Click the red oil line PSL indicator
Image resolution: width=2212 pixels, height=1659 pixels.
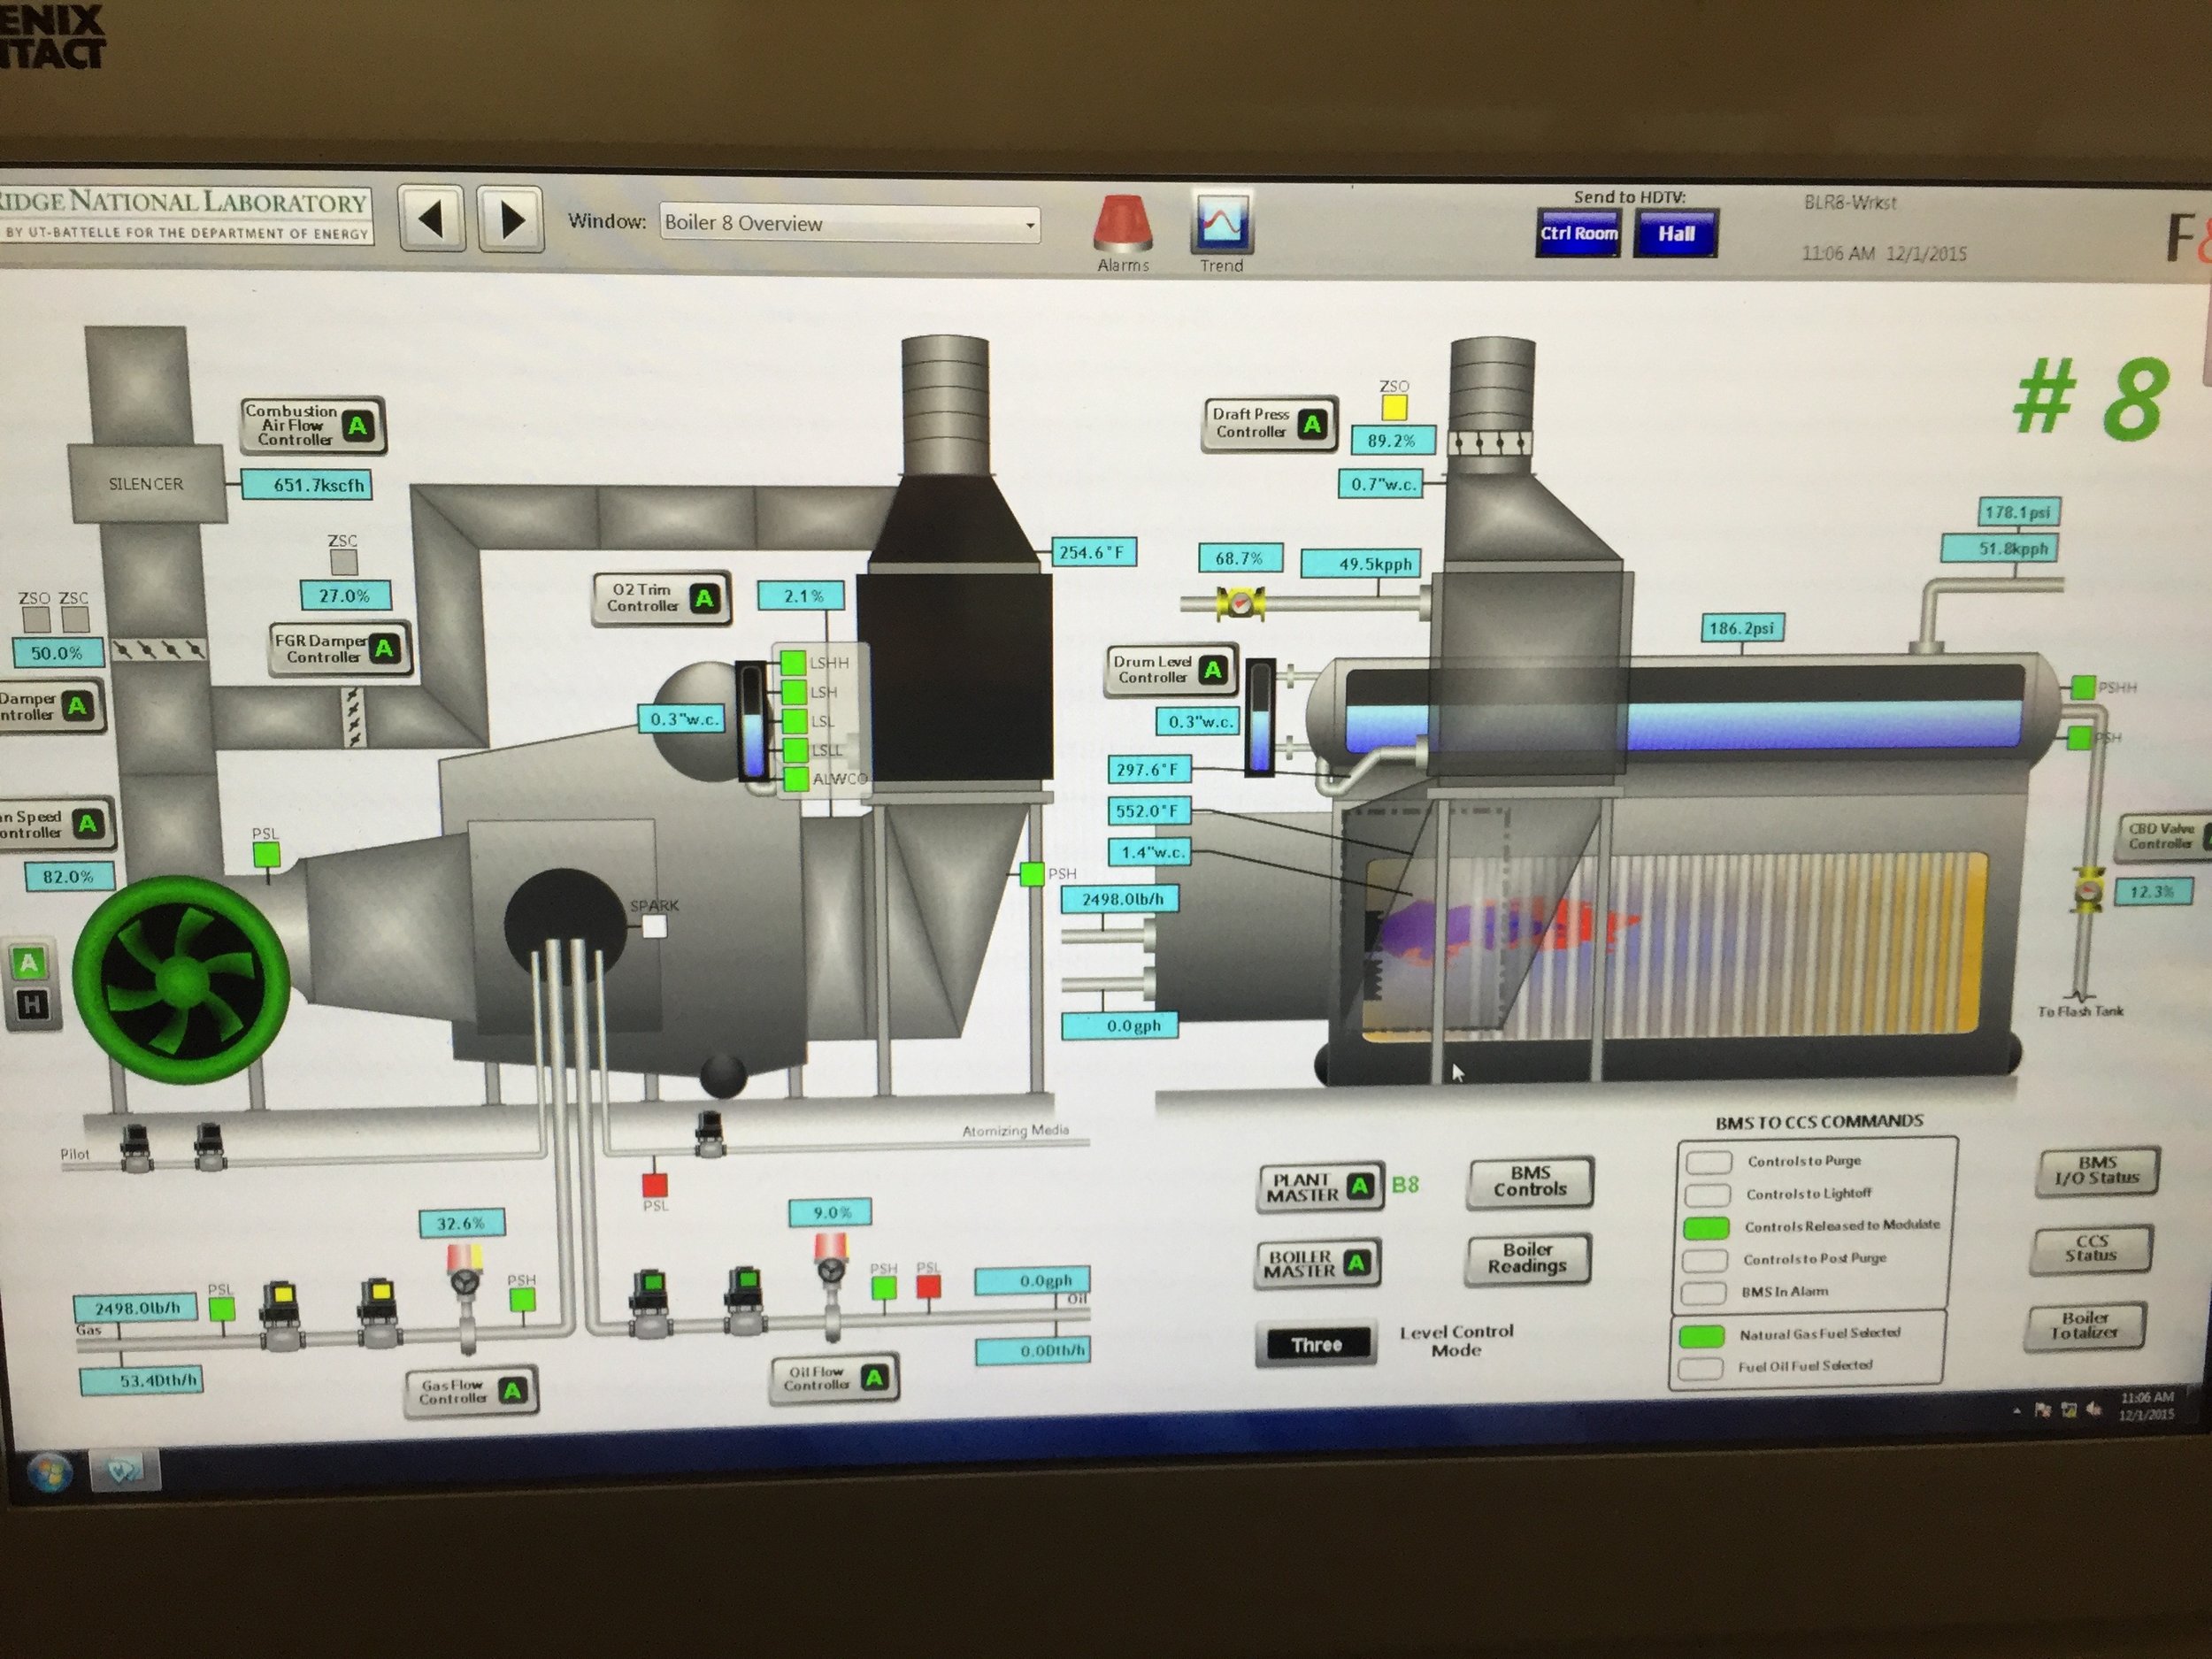pyautogui.click(x=929, y=1286)
